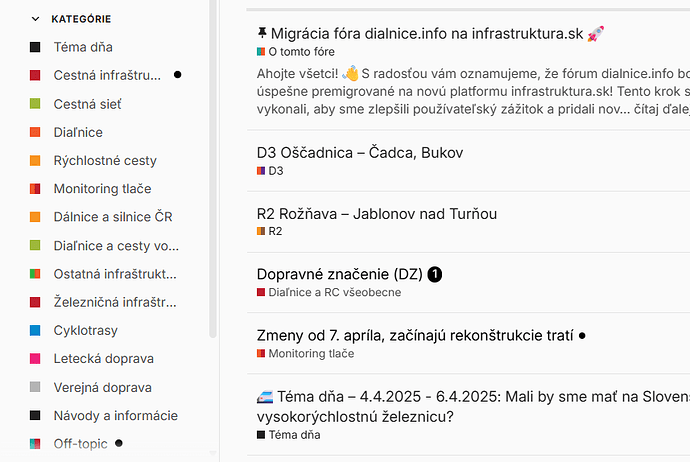Open the Zmeny od 7. apríla topic
Image resolution: width=690 pixels, height=462 pixels.
415,336
